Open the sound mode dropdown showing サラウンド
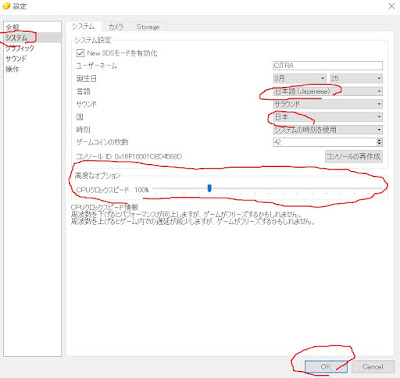This screenshot has height=378, width=400. tap(328, 104)
